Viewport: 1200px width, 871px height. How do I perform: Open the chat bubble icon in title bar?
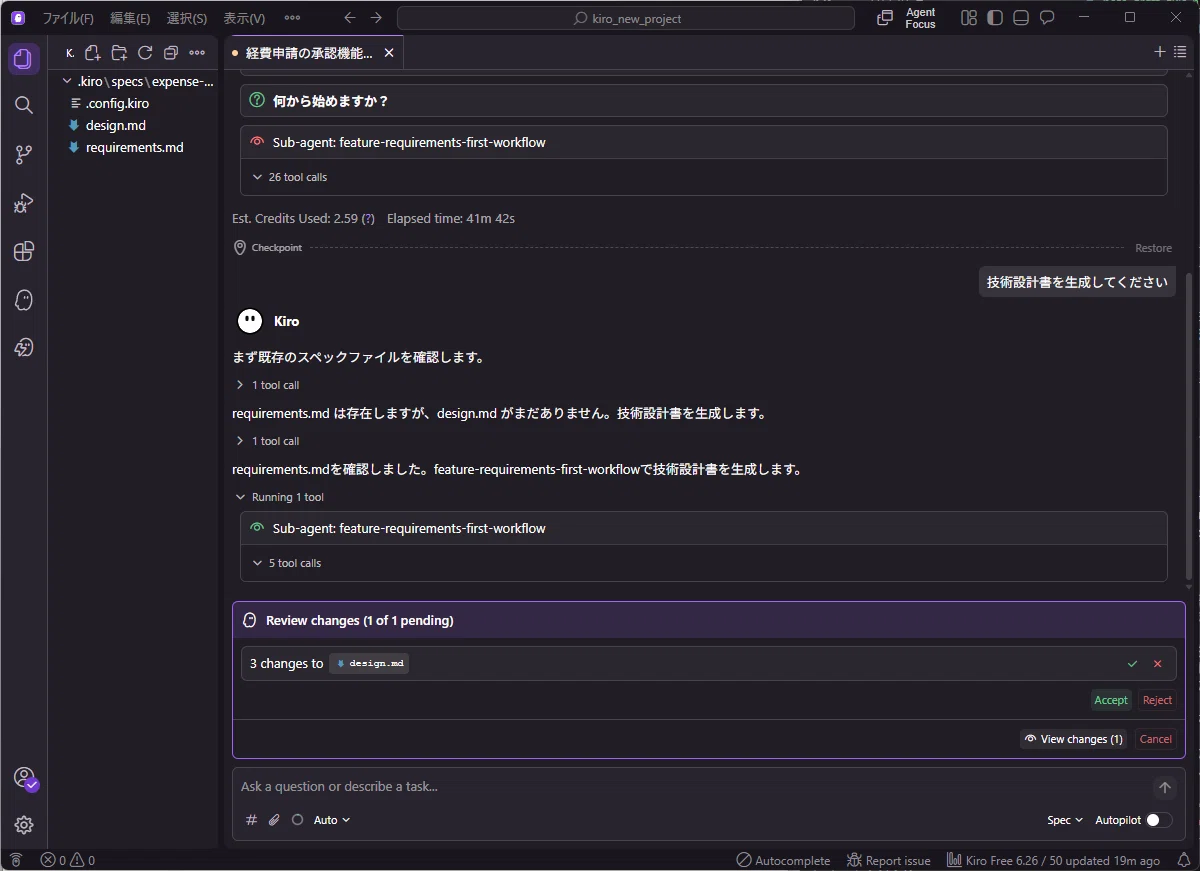1047,18
